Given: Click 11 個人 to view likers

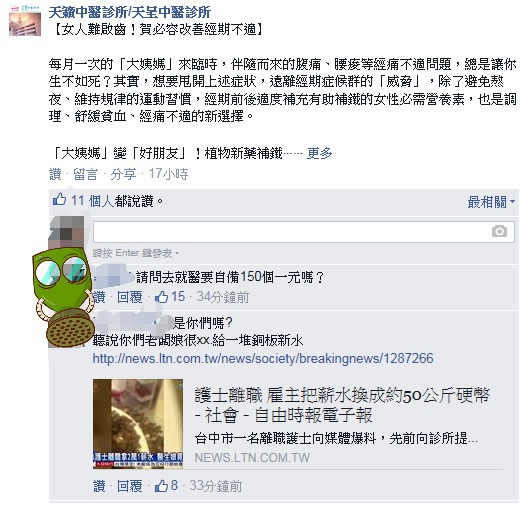Looking at the screenshot, I should tap(92, 201).
